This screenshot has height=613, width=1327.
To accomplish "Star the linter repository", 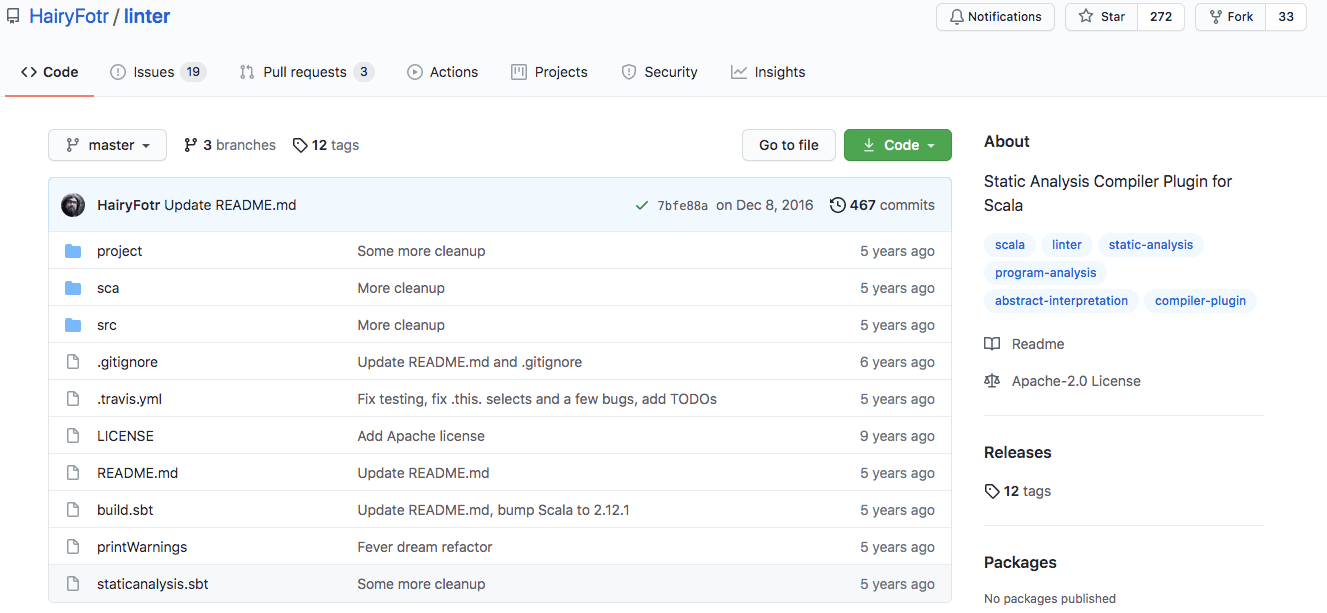I will (x=1100, y=16).
